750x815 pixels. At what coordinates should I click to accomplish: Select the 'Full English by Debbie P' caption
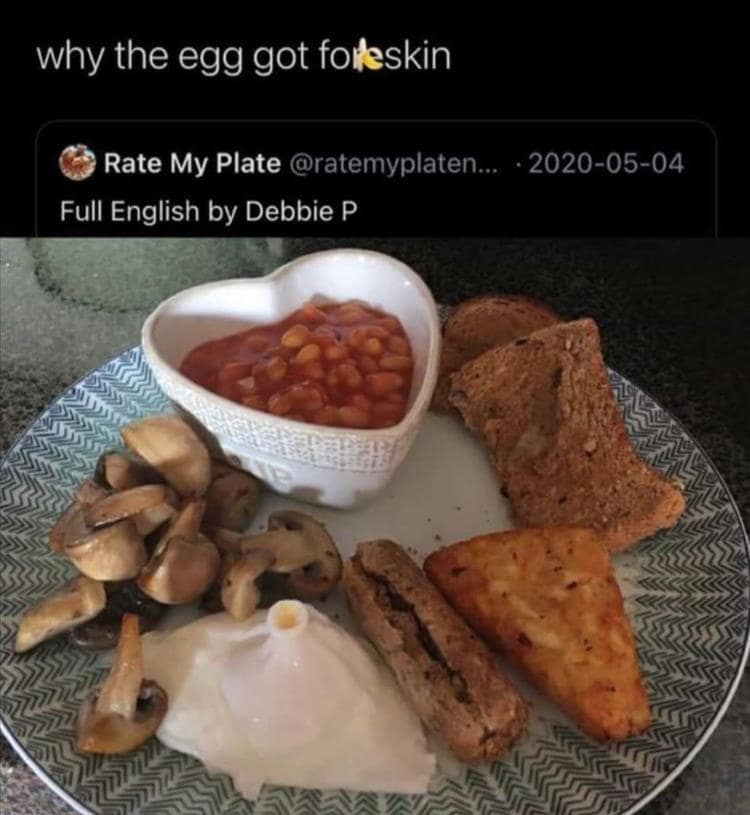[209, 211]
